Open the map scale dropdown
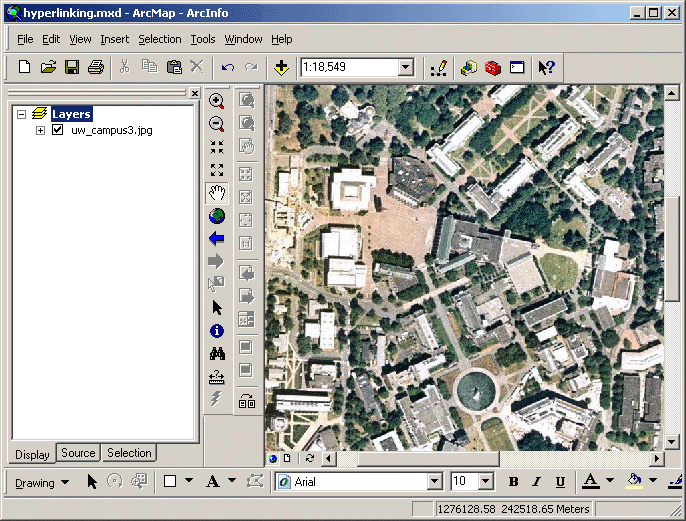The image size is (686, 521). coord(406,68)
